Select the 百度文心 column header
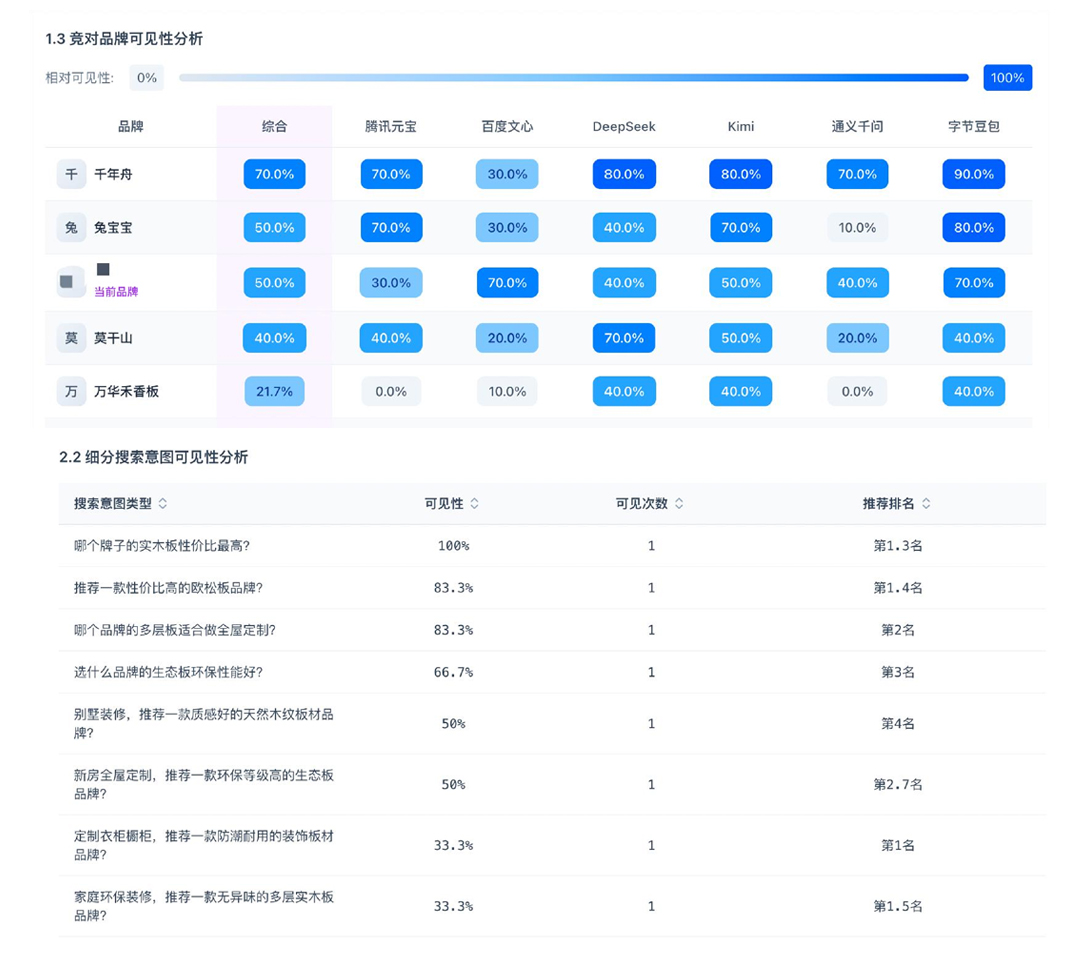Screen dimensions: 1077x963 [507, 126]
